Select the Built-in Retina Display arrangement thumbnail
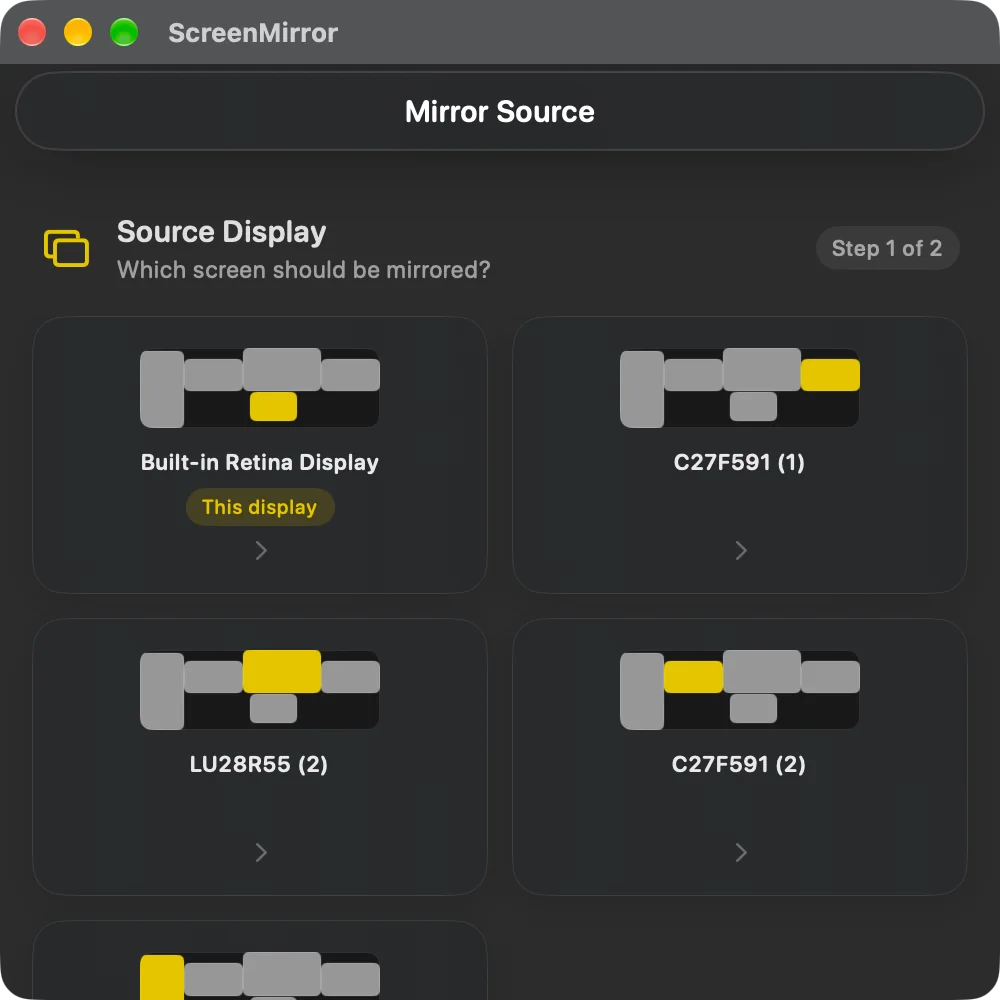 click(x=260, y=388)
